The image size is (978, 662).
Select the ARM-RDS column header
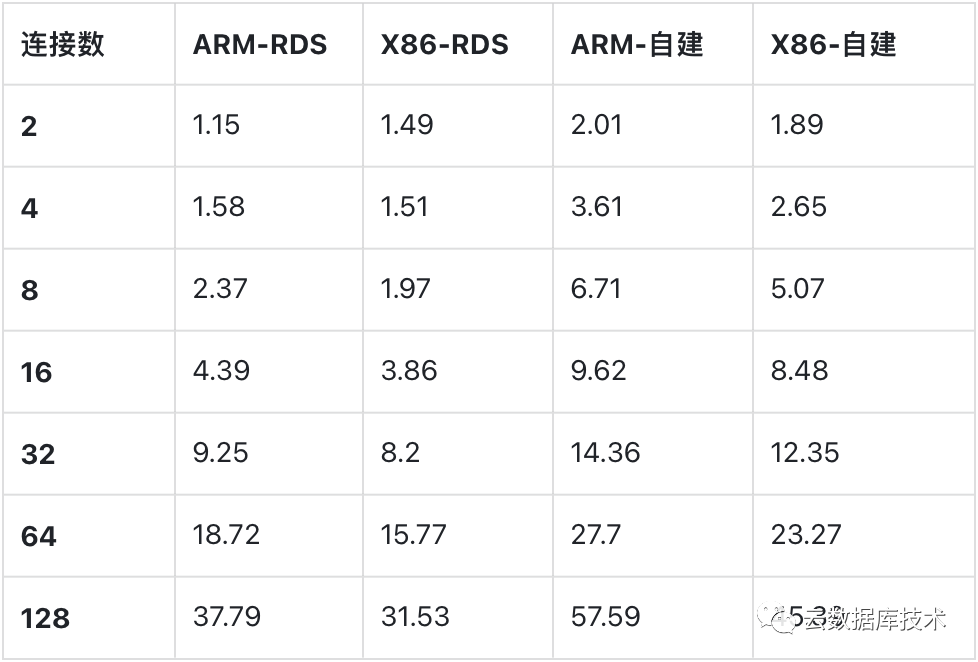[260, 44]
